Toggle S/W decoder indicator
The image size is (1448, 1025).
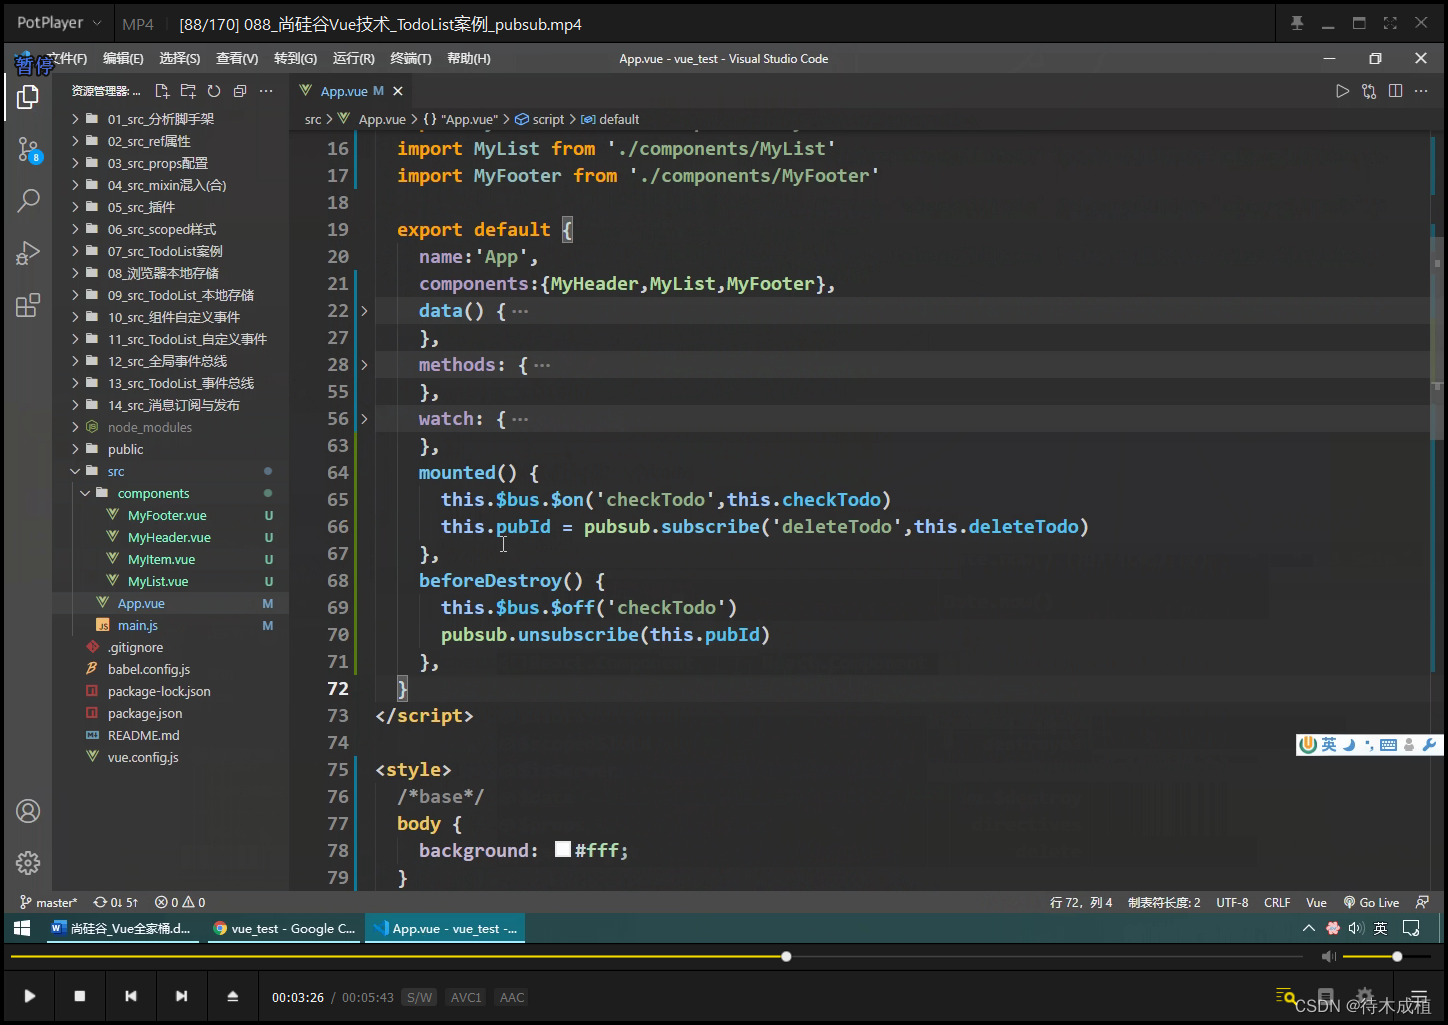click(x=419, y=997)
